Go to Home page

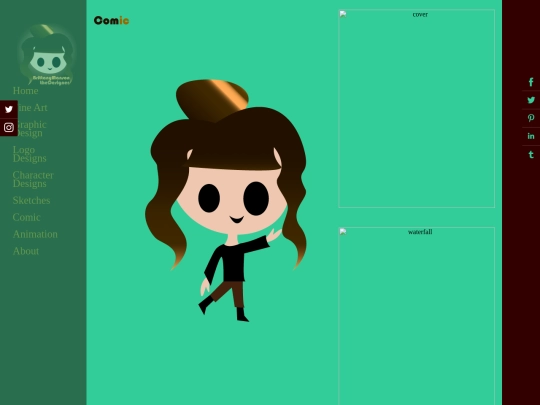[25, 91]
